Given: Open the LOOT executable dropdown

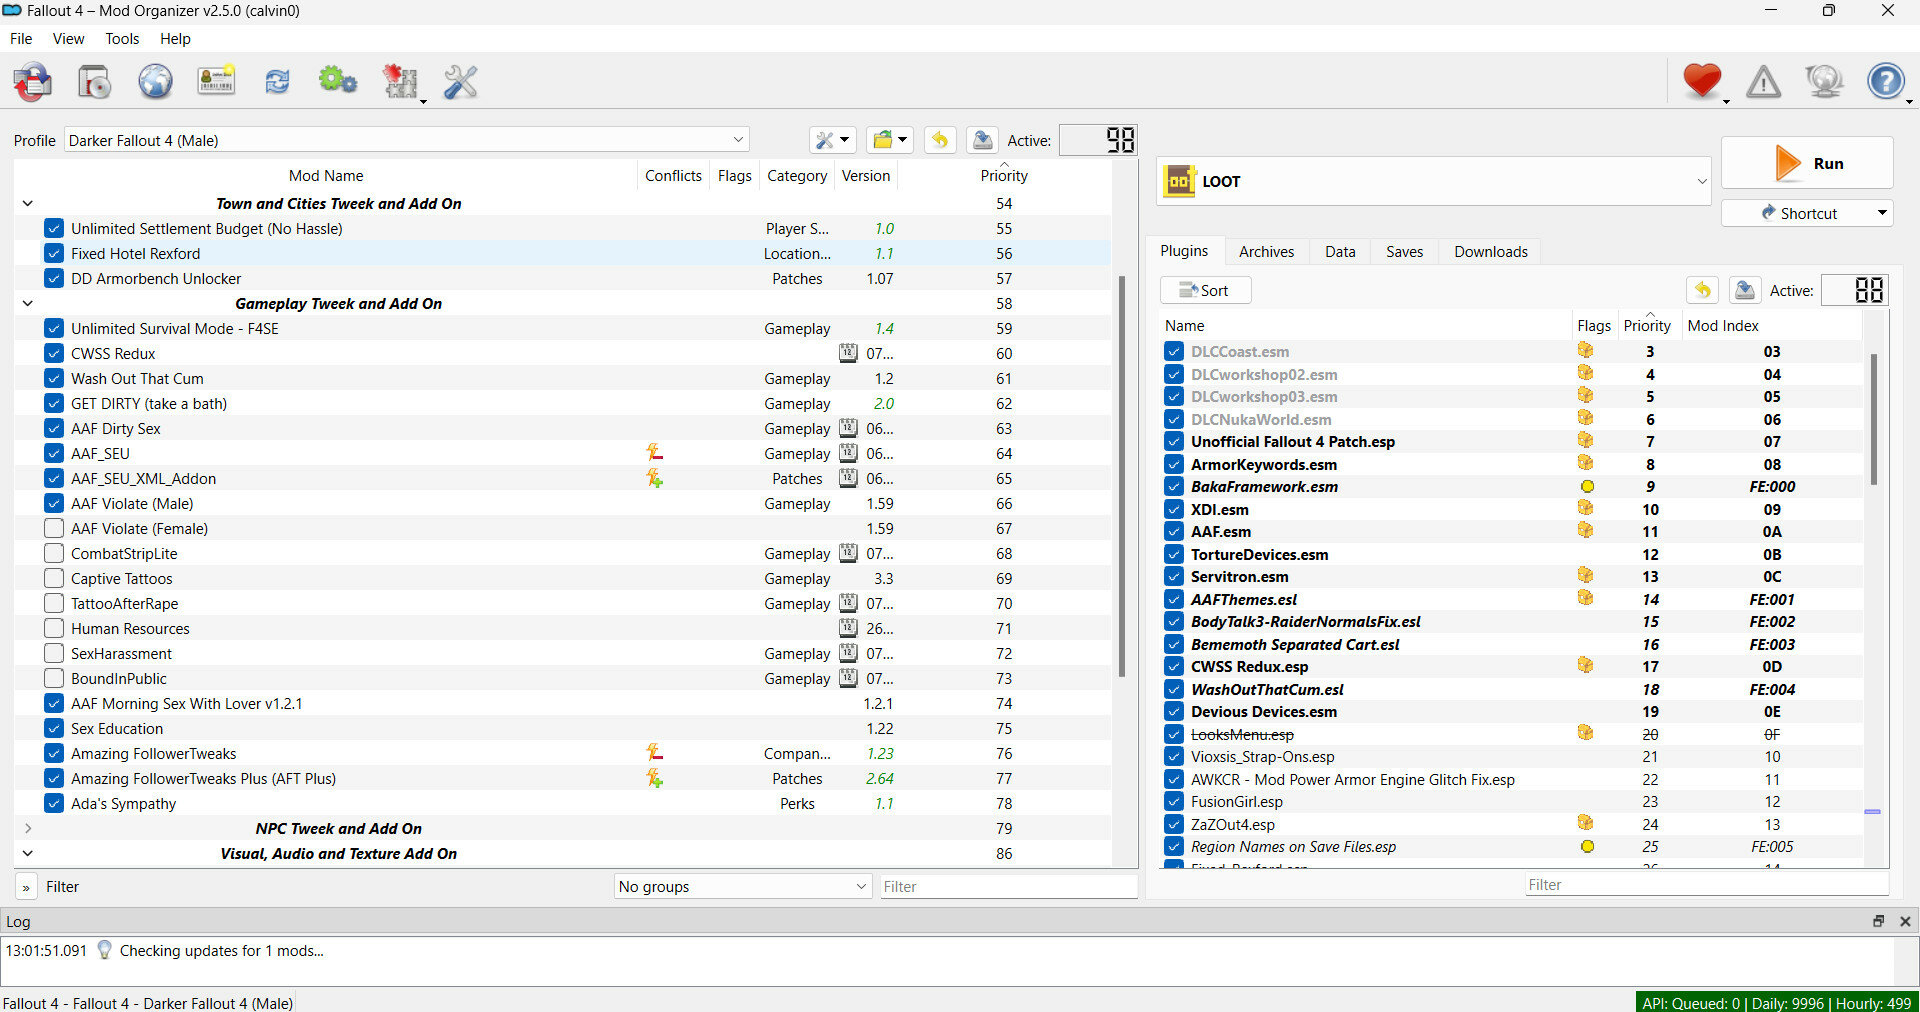Looking at the screenshot, I should (1434, 181).
